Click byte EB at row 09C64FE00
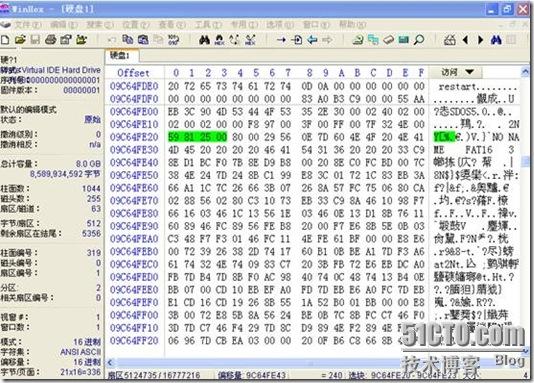534x383 pixels. 173,112
